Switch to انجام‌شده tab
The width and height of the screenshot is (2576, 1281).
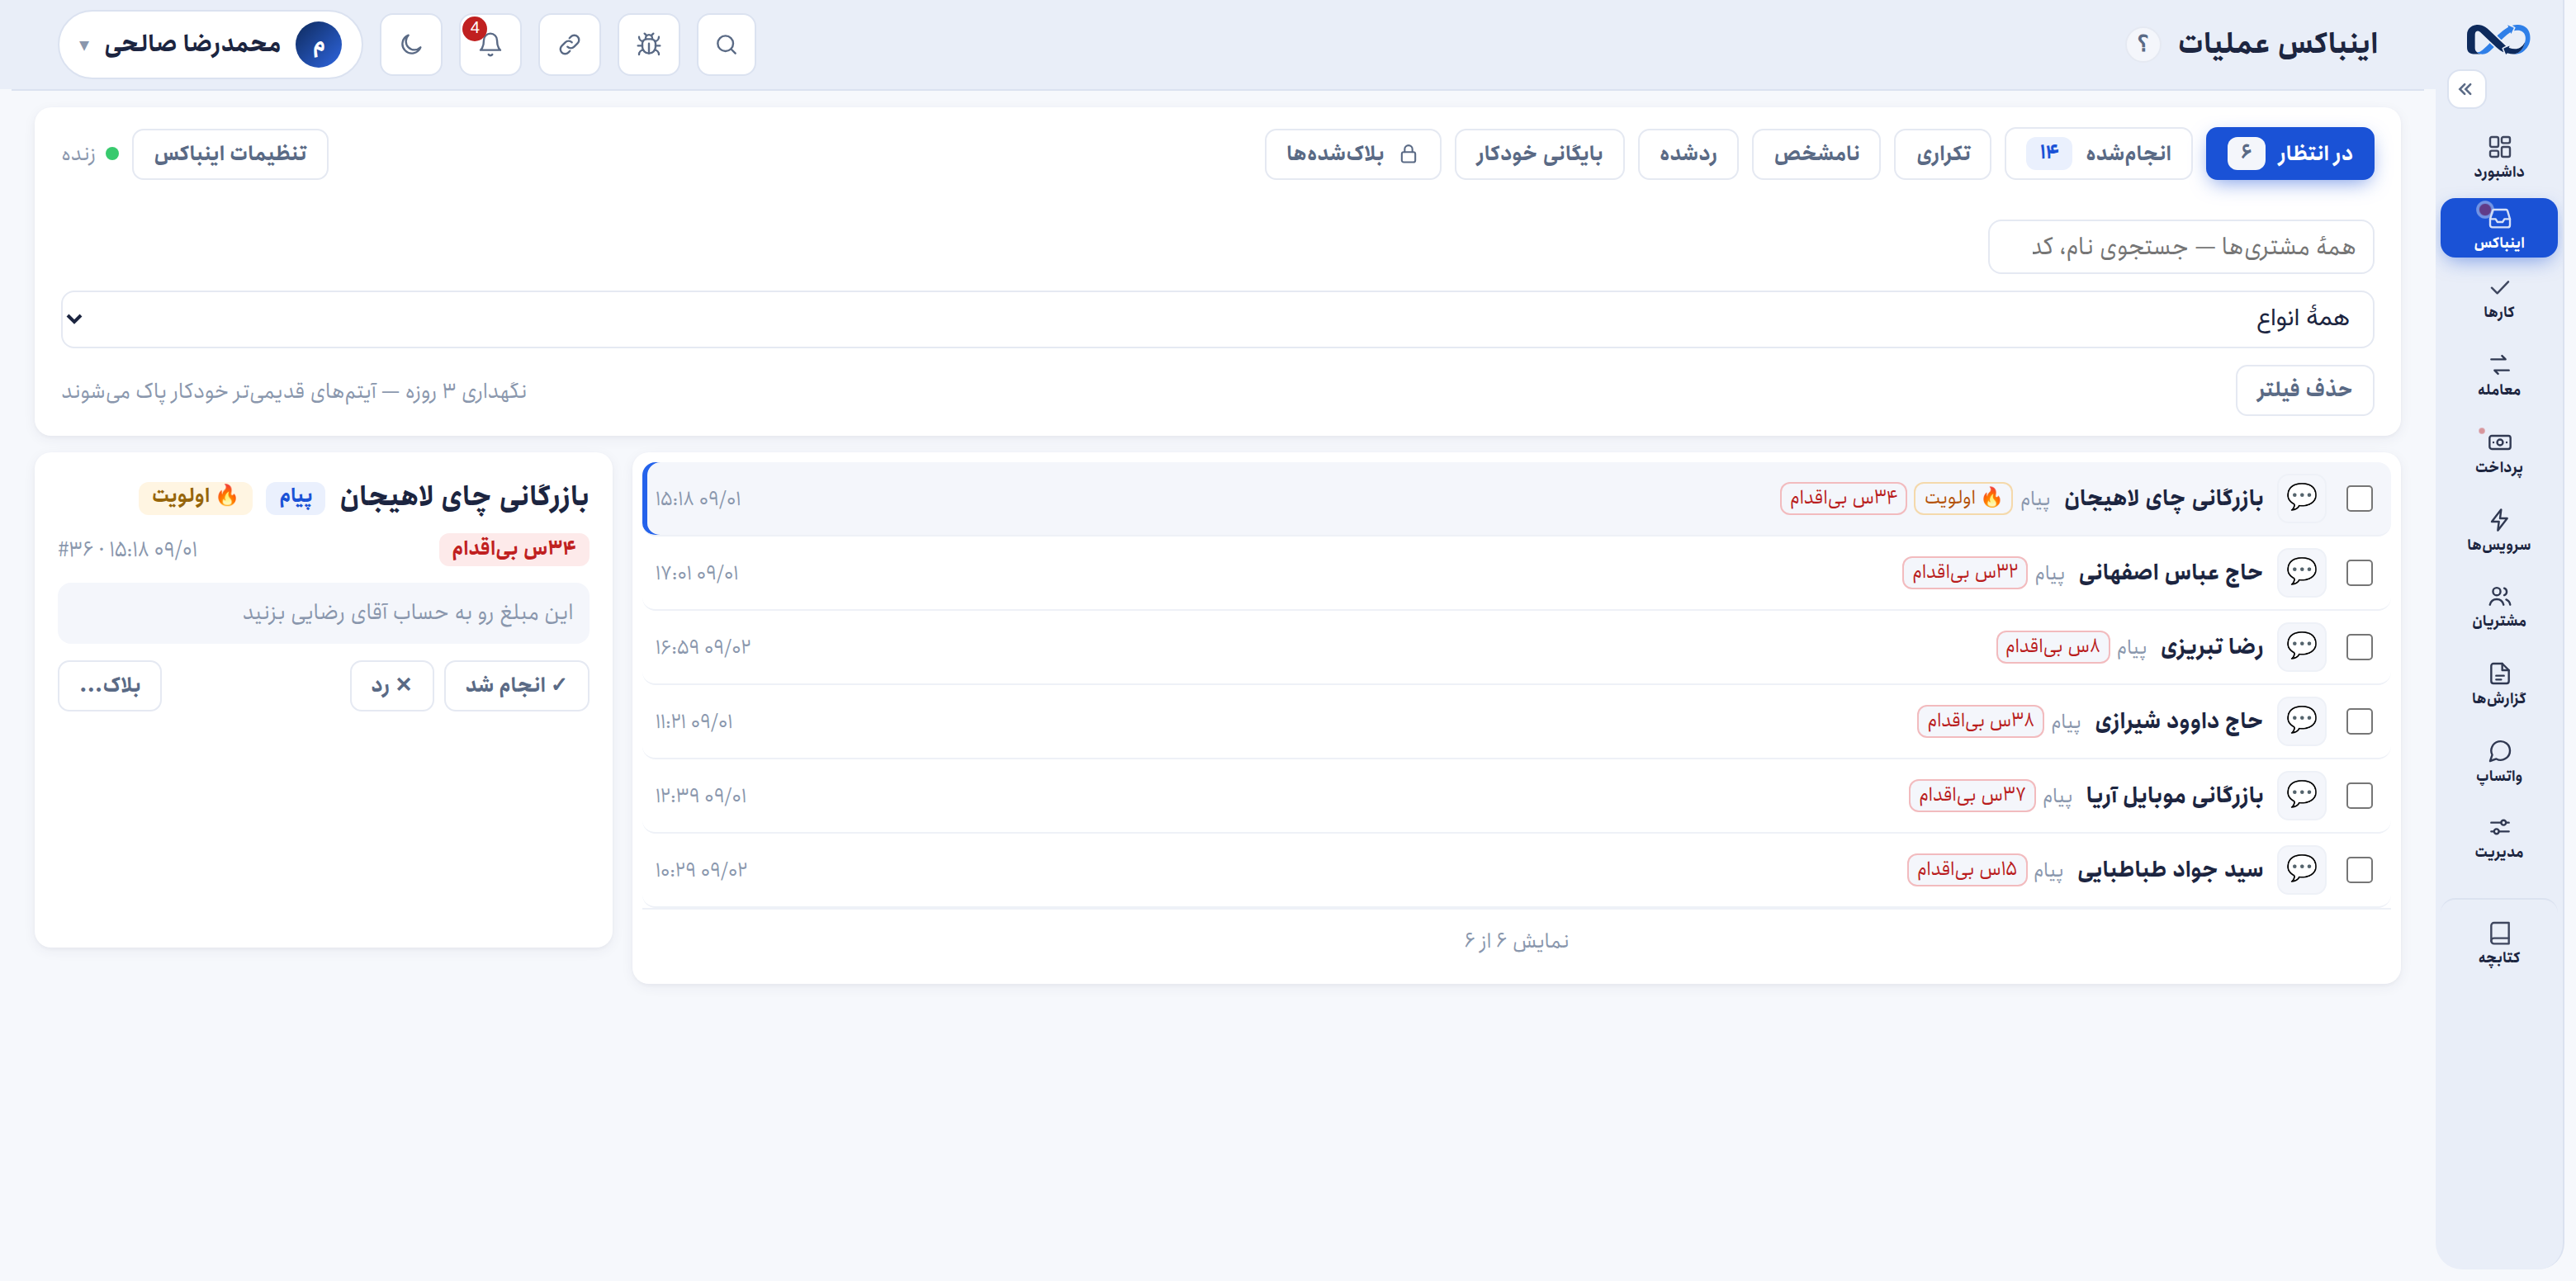pyautogui.click(x=2098, y=153)
